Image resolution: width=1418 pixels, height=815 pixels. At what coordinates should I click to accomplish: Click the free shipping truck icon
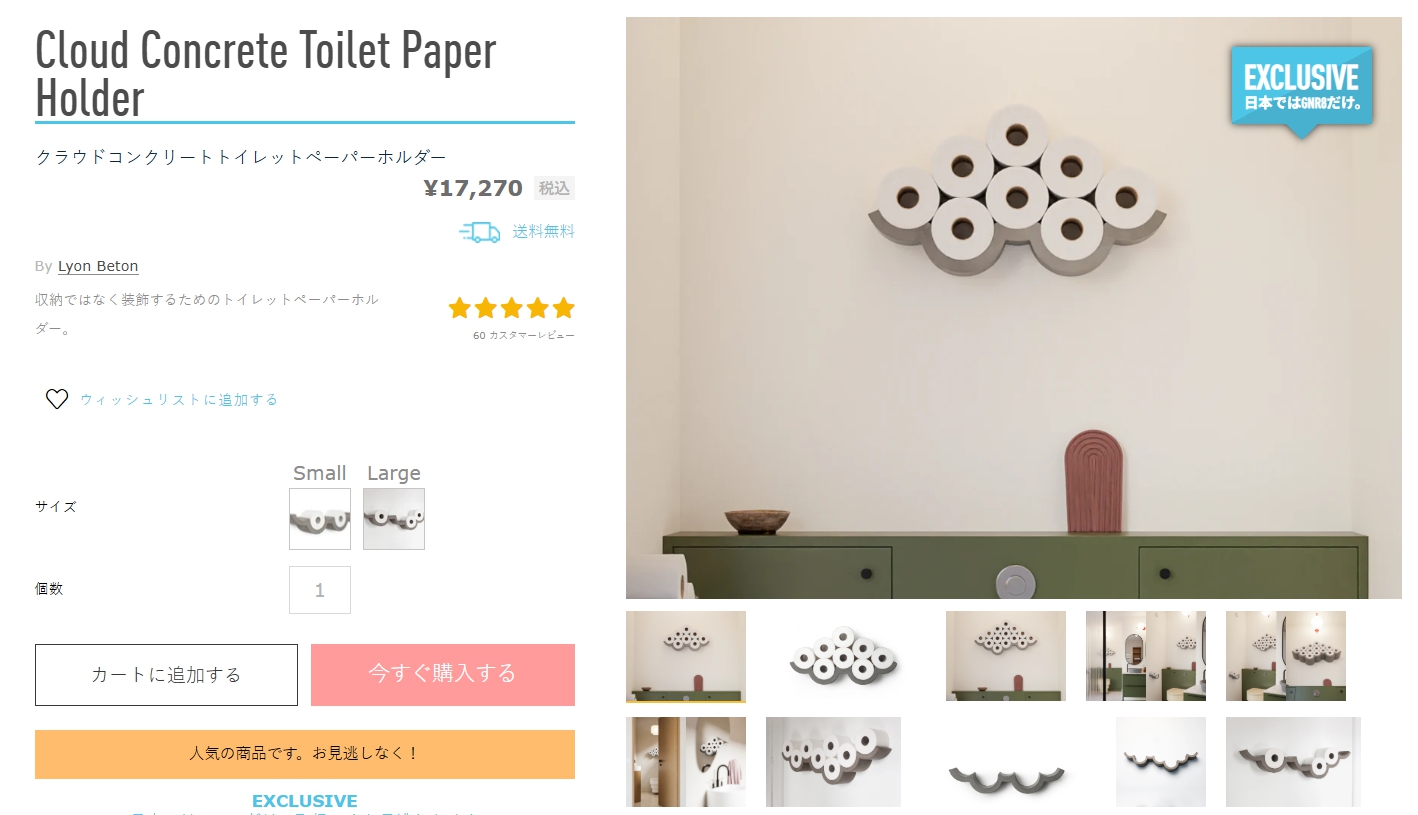tap(480, 232)
